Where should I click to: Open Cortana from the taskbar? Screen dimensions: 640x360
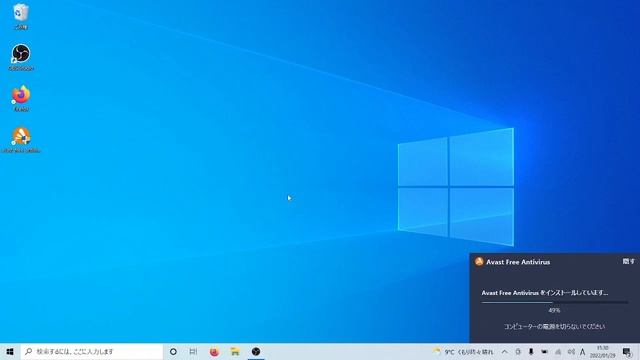(x=173, y=351)
